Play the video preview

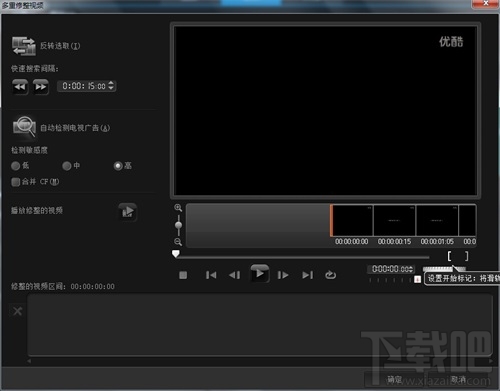click(260, 274)
